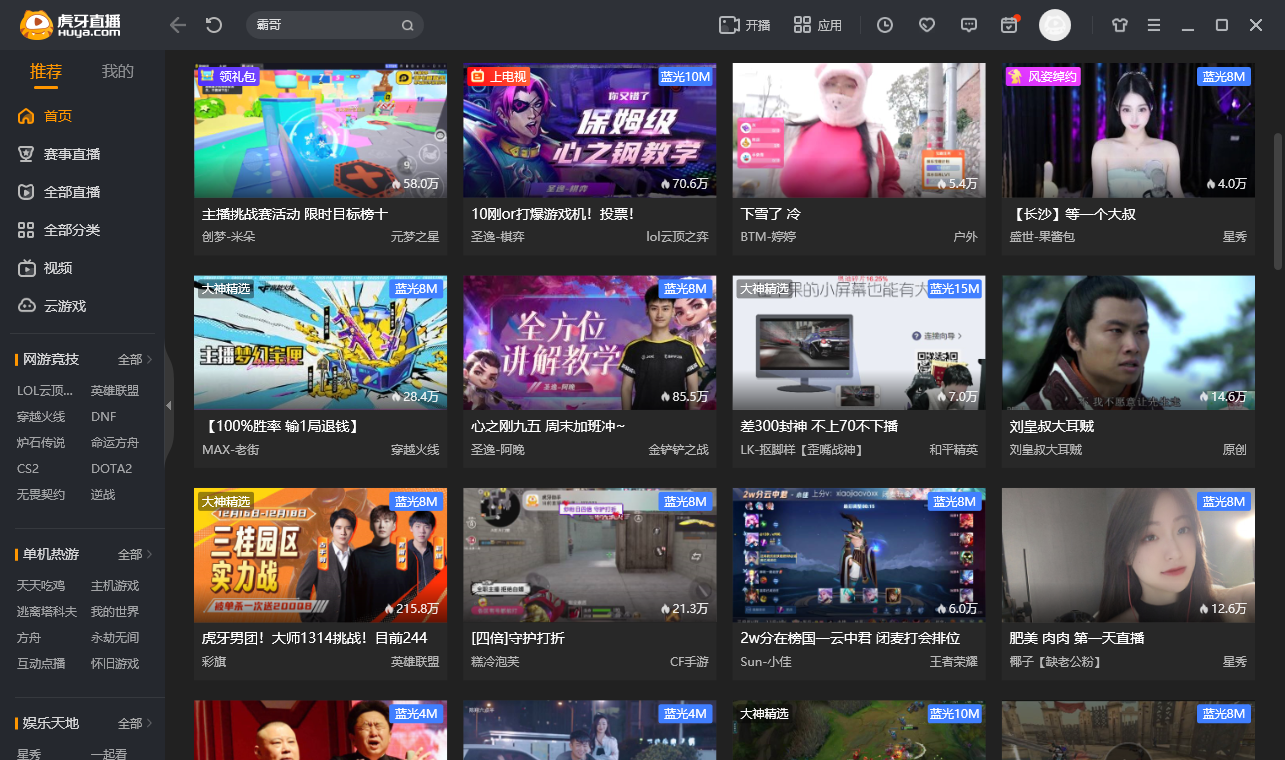
Task: Switch to the 我的 tab
Action: 118,72
